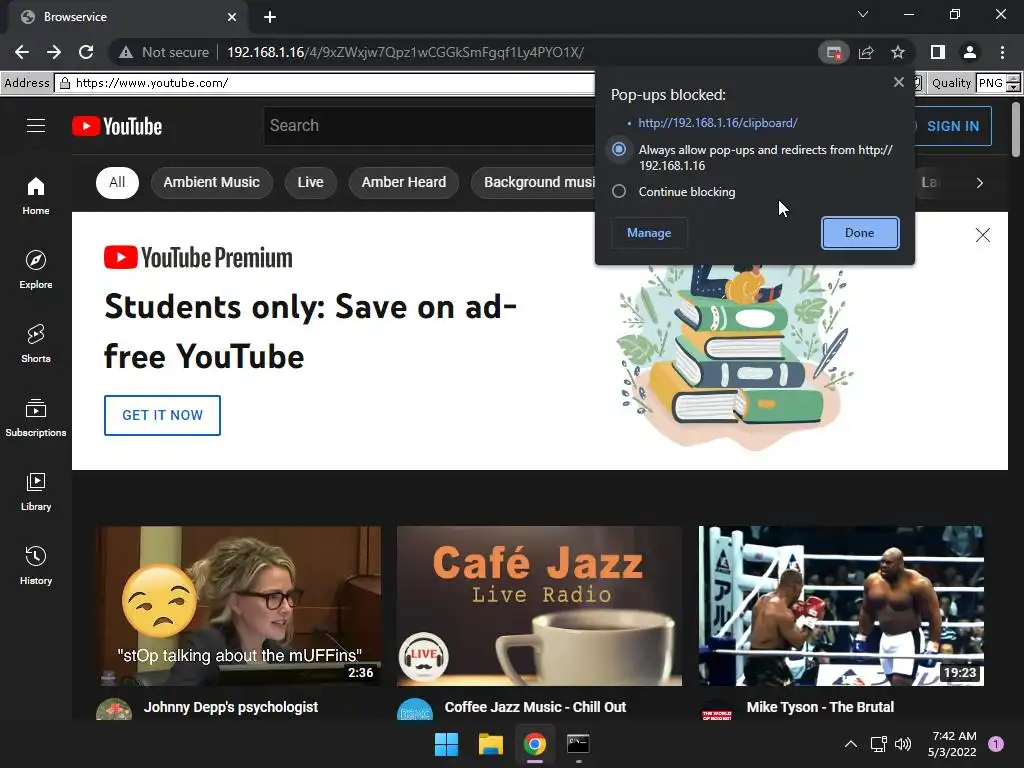Open Johnny Depp's psychologist video thumbnail
Image resolution: width=1024 pixels, height=768 pixels.
[x=239, y=605]
